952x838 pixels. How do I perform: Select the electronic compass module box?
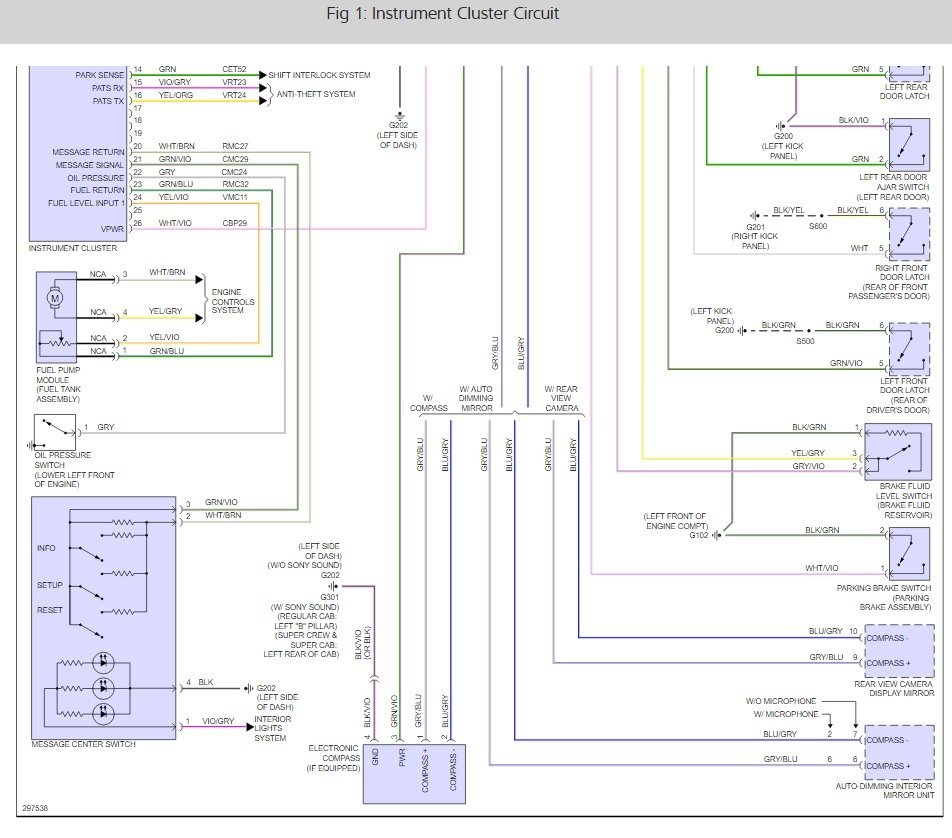[416, 772]
